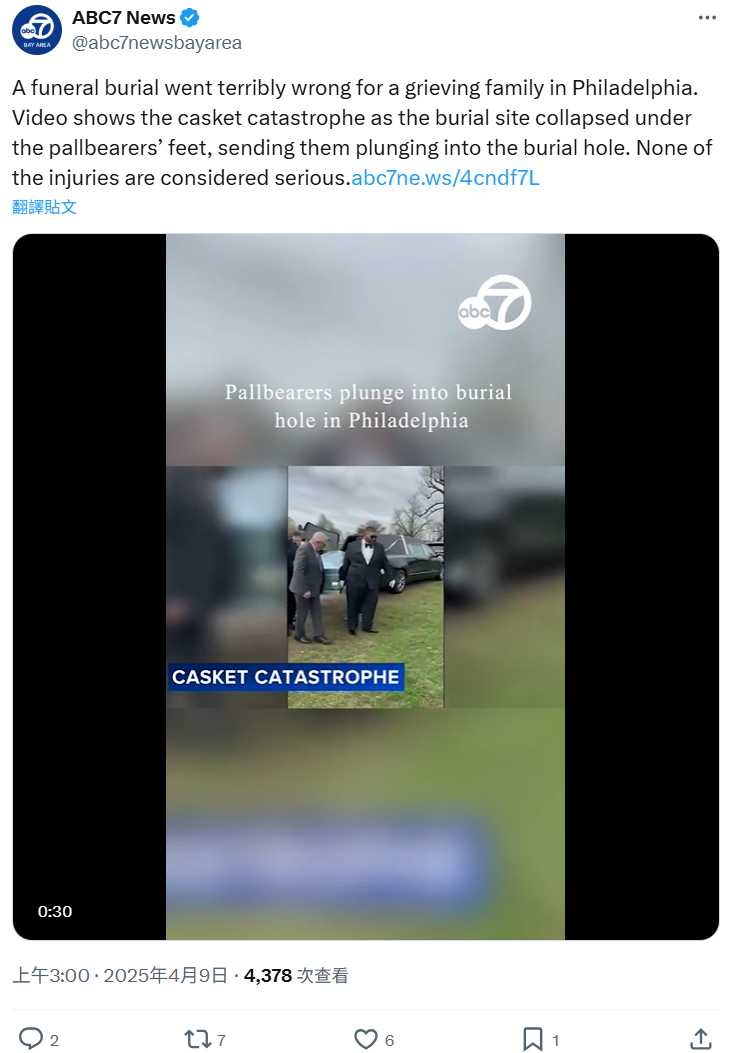Click the pallbearers video thumbnail image
735x1053 pixels.
[365, 587]
